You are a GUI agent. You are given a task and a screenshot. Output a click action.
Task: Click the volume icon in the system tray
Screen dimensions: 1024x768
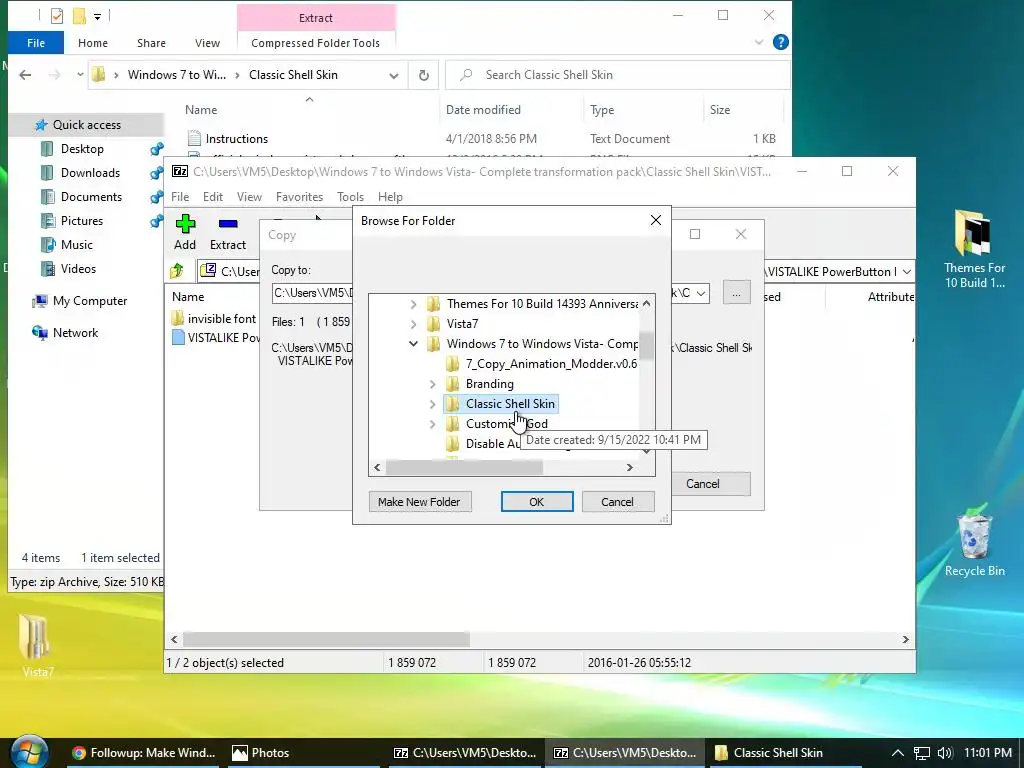[x=944, y=753]
